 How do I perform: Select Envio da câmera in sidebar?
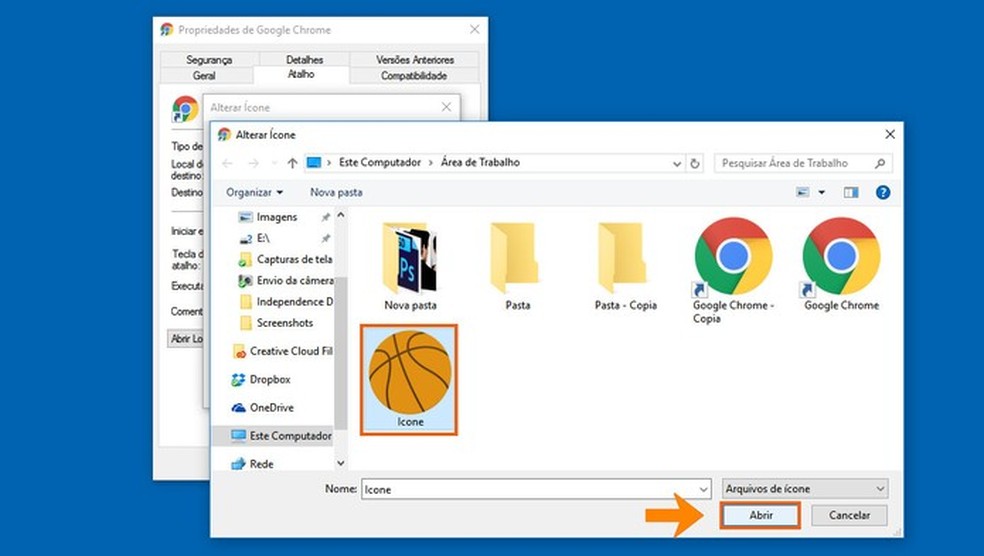tap(286, 281)
